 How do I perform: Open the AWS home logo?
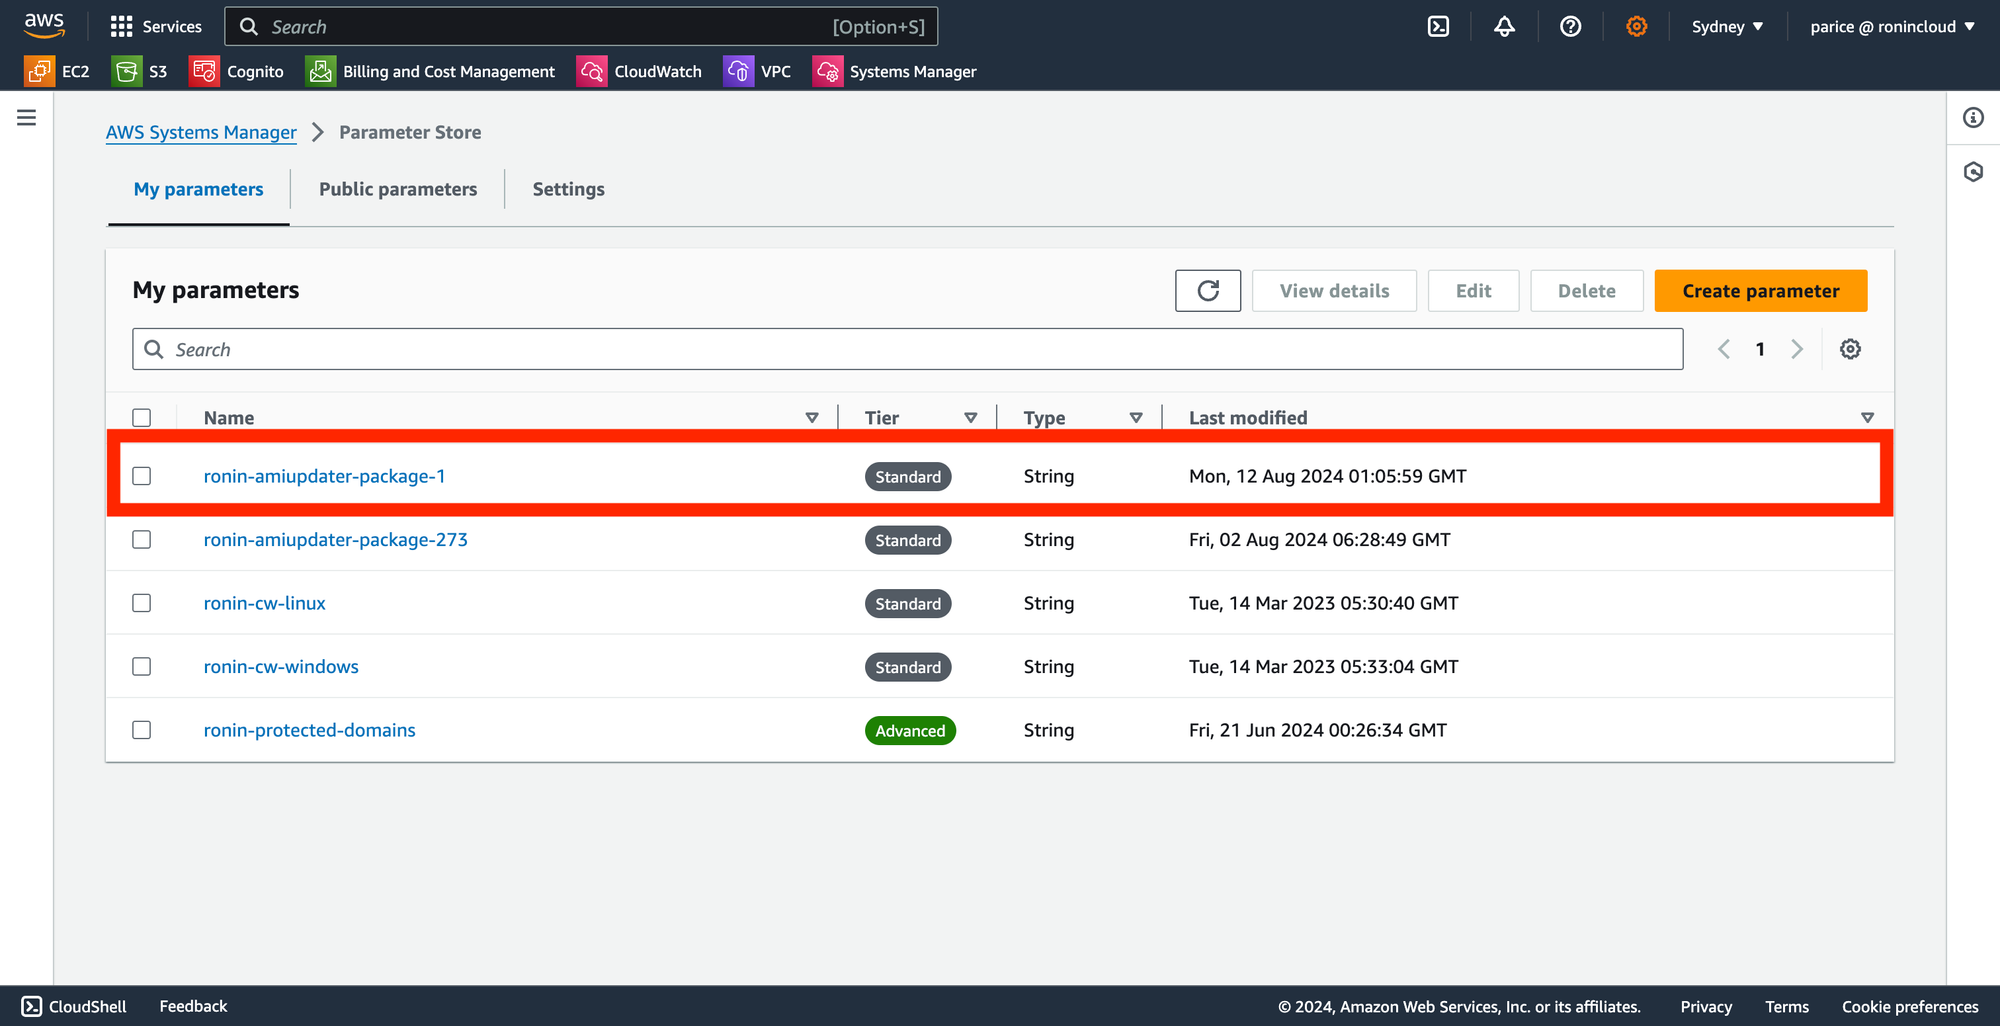coord(44,26)
